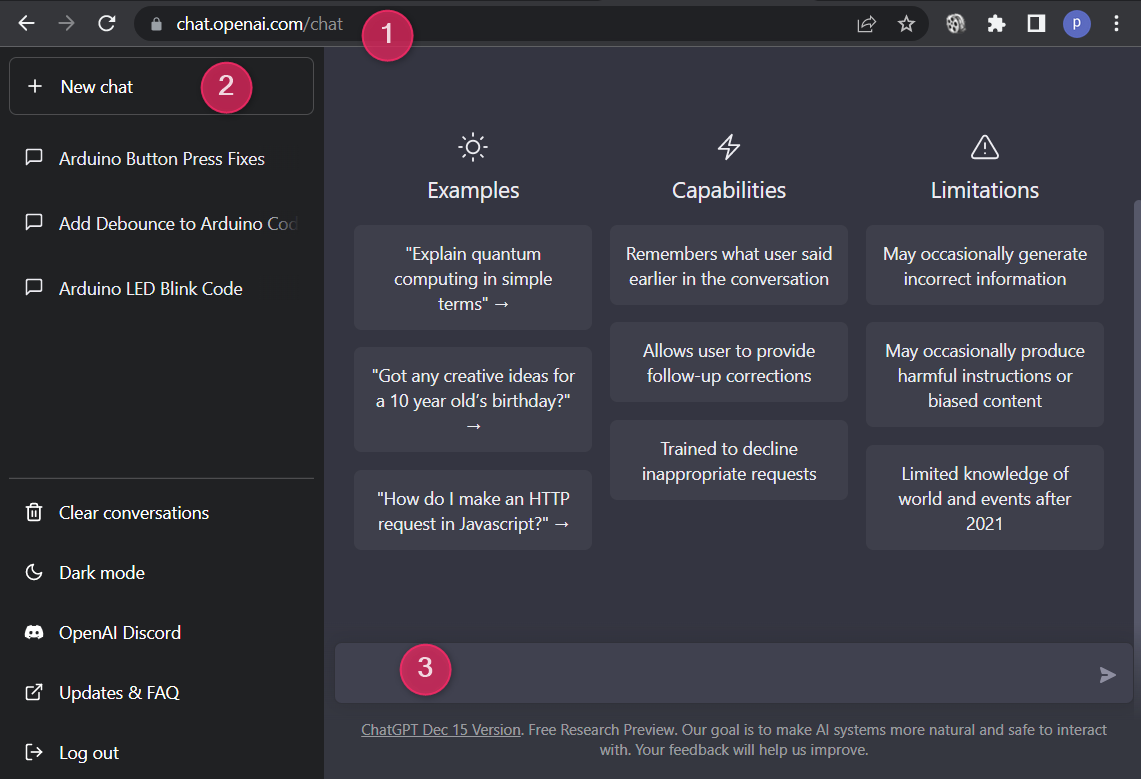Click the external link icon for Updates & FAQ
The height and width of the screenshot is (779, 1141).
pyautogui.click(x=33, y=692)
